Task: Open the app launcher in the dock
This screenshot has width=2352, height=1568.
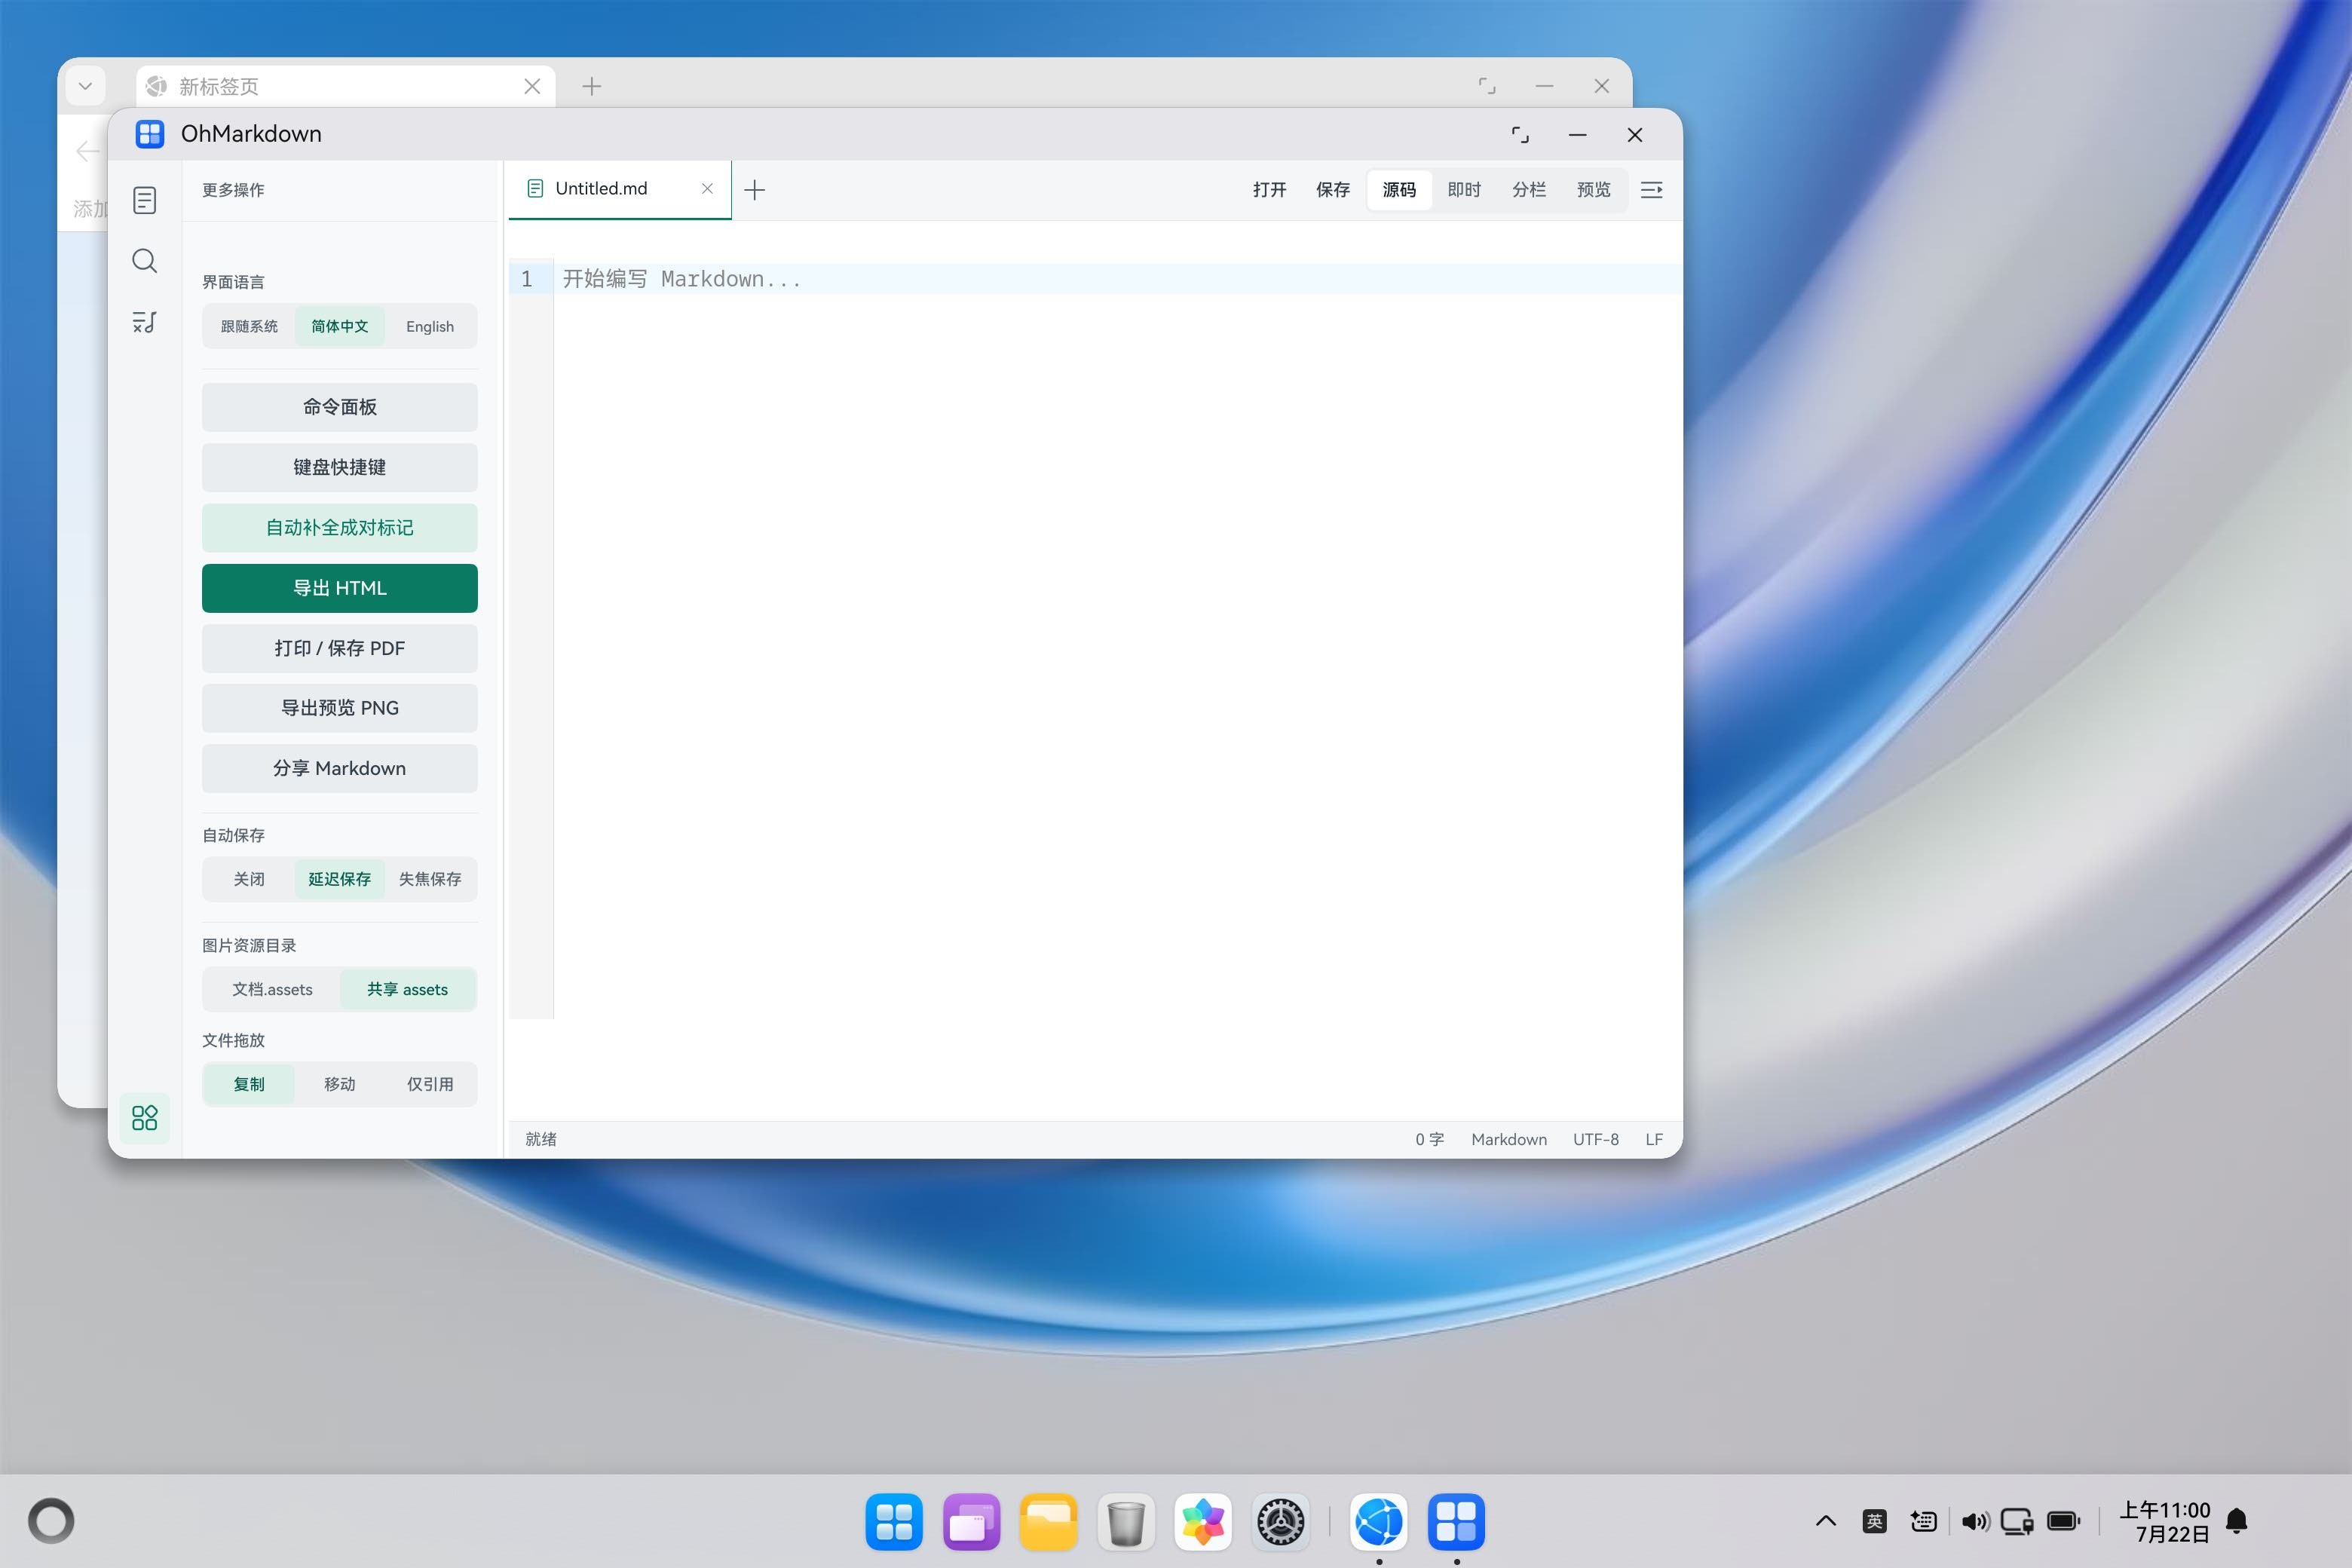Action: tap(894, 1521)
